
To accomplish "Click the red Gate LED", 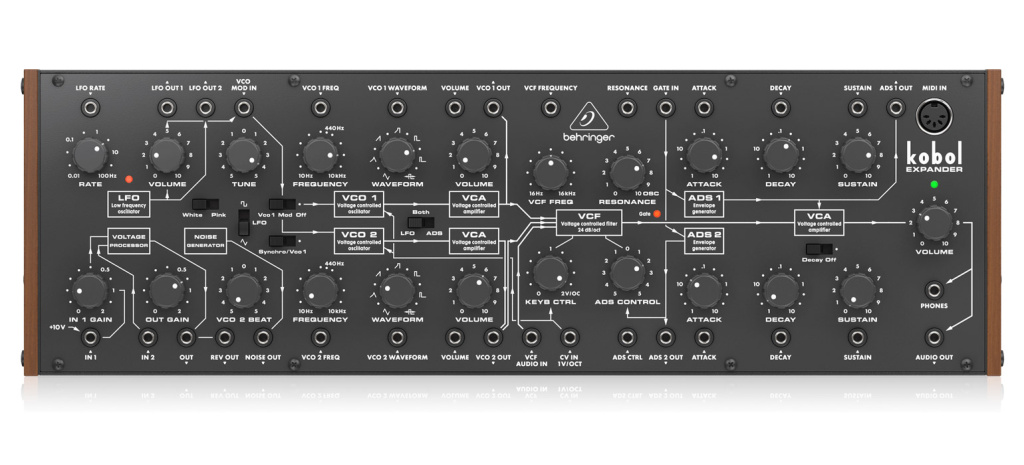I will click(x=657, y=214).
